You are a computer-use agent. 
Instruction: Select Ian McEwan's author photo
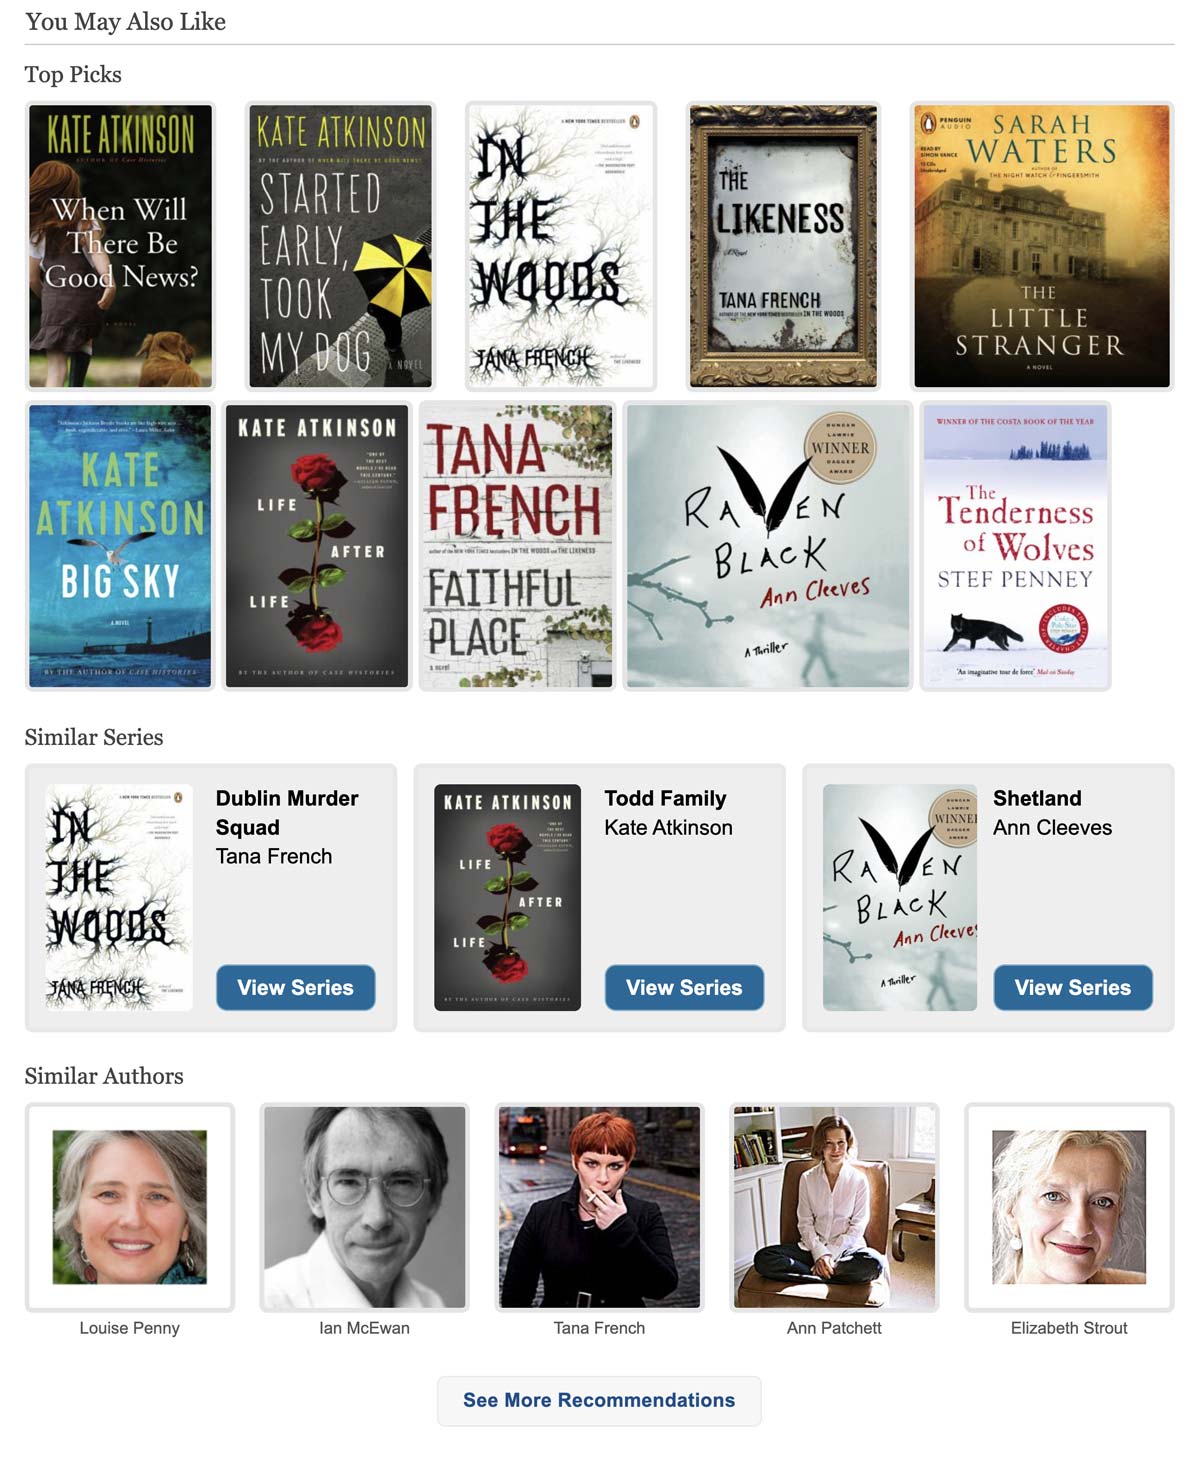point(365,1207)
